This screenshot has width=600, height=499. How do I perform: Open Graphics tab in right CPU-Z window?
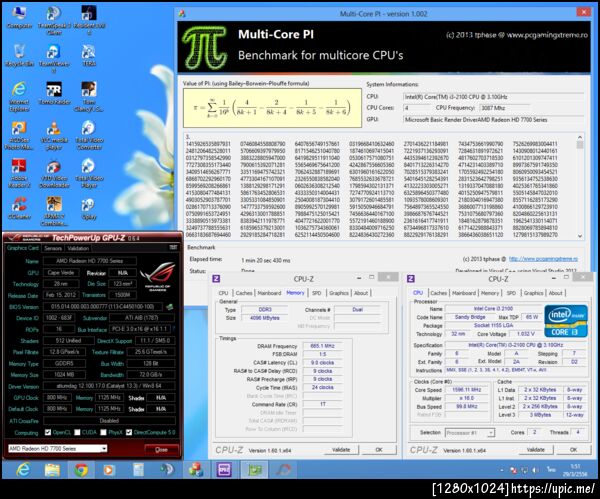[x=533, y=293]
